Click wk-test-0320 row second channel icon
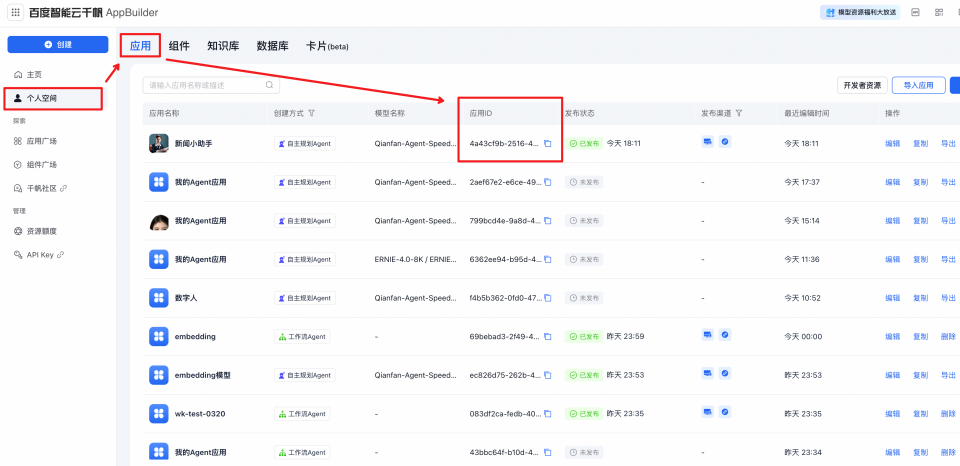 click(725, 412)
